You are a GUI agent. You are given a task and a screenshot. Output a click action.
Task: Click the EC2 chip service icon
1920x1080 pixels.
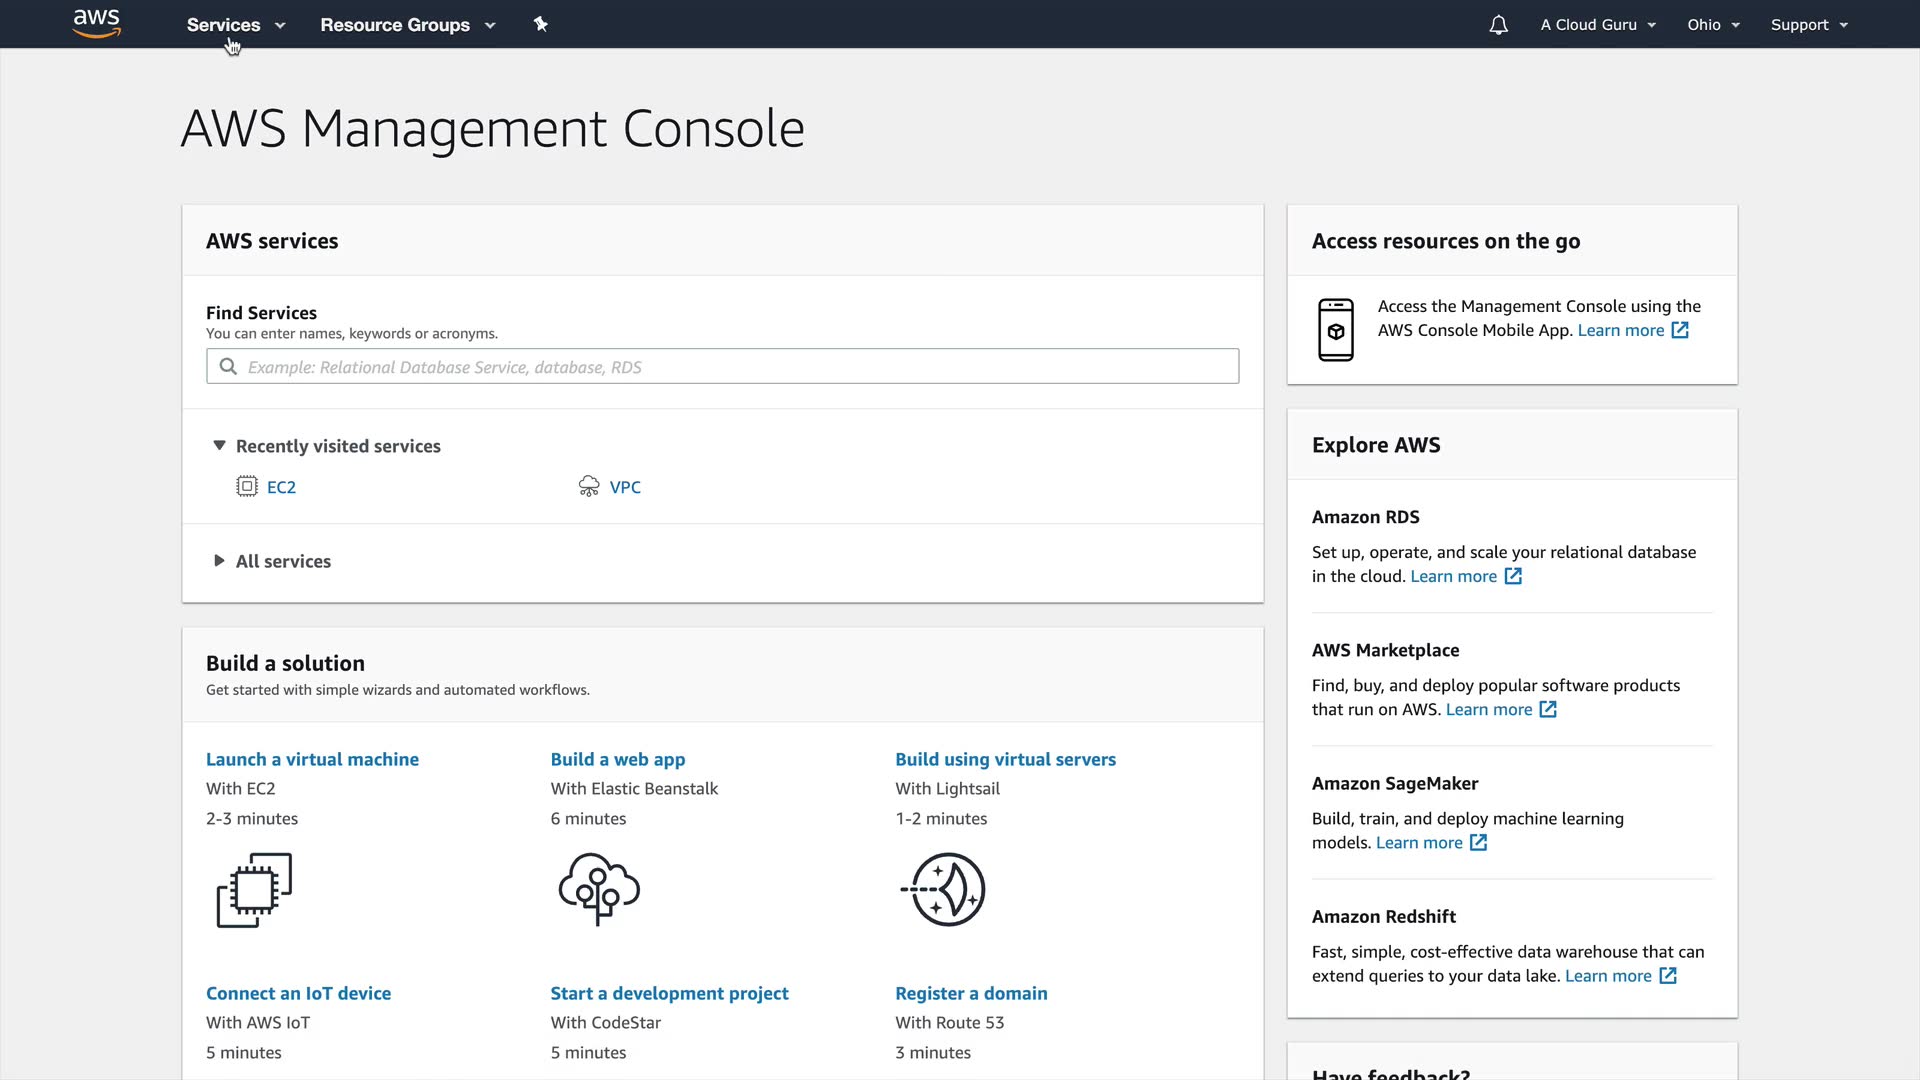[x=247, y=487]
